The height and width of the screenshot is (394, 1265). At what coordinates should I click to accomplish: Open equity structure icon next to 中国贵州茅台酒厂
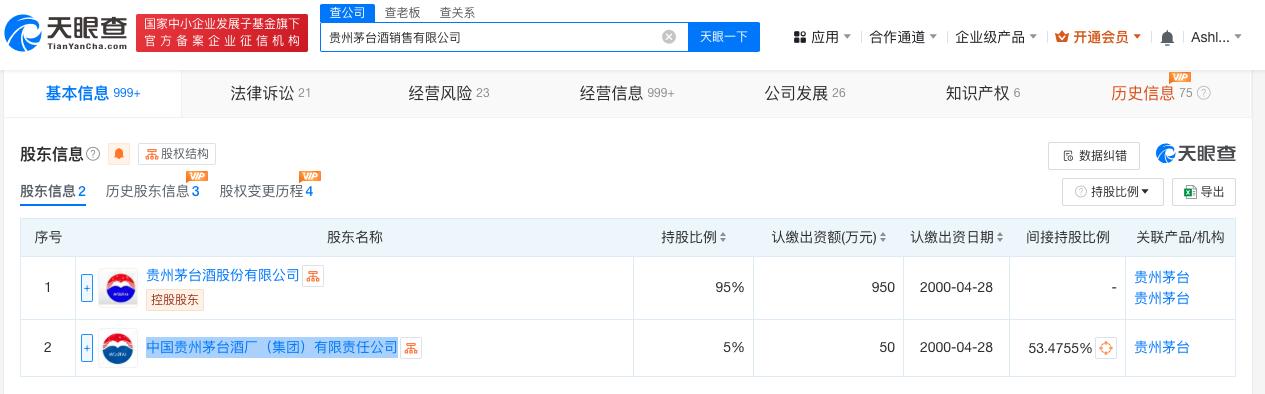tap(411, 348)
